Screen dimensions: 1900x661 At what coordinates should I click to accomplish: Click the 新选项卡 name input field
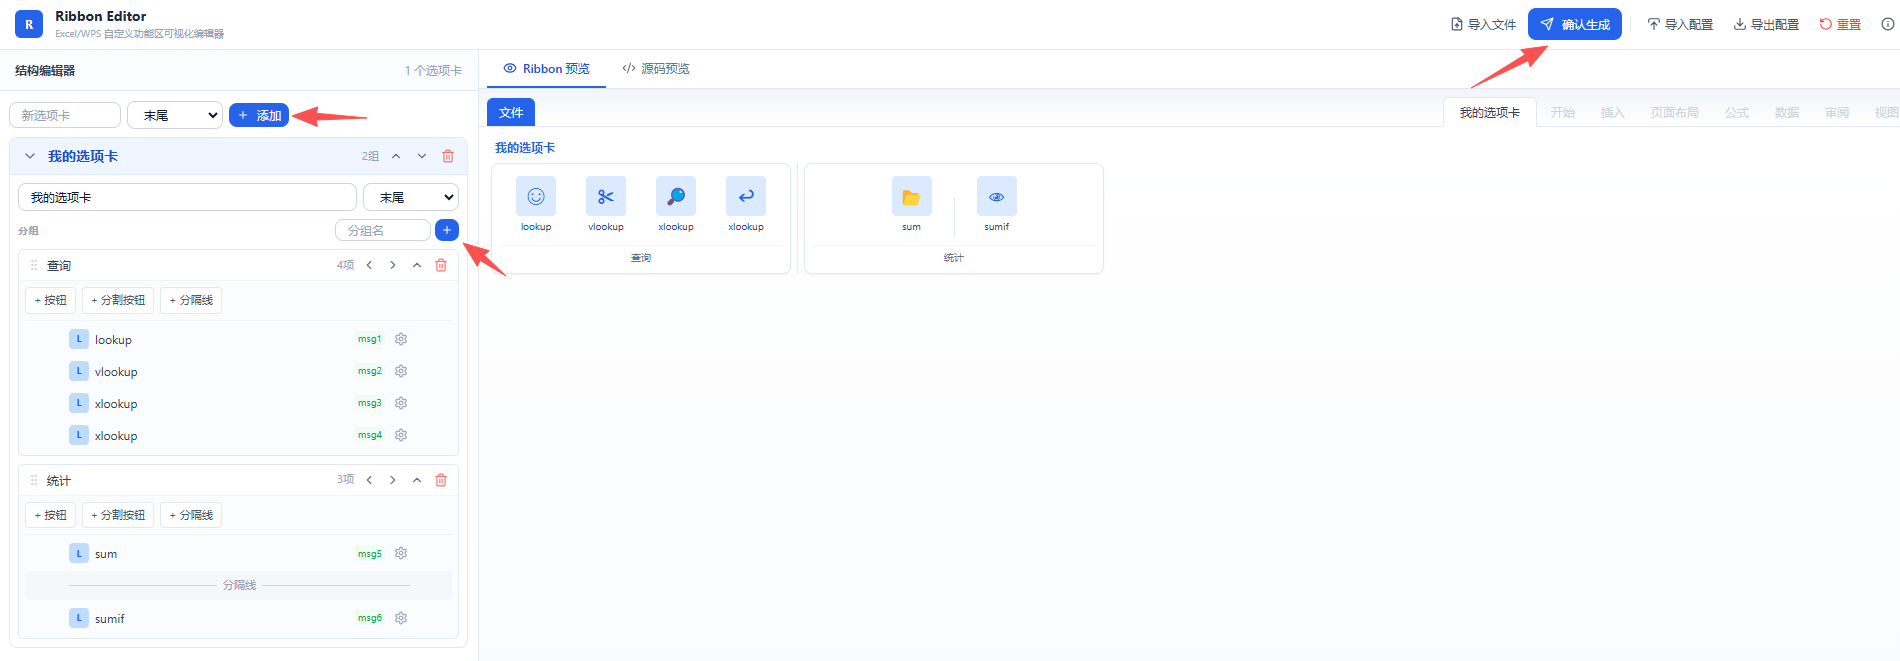[x=65, y=115]
